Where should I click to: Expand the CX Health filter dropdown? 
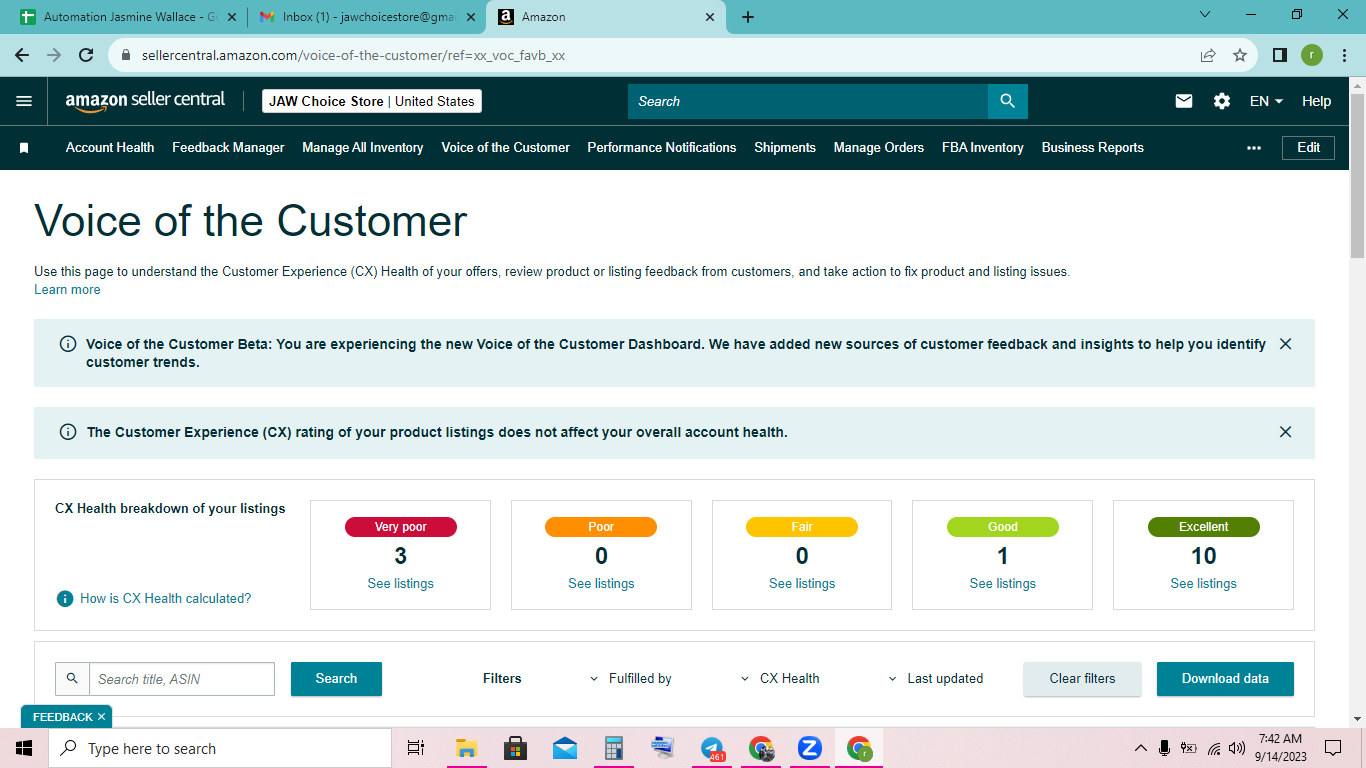[780, 678]
